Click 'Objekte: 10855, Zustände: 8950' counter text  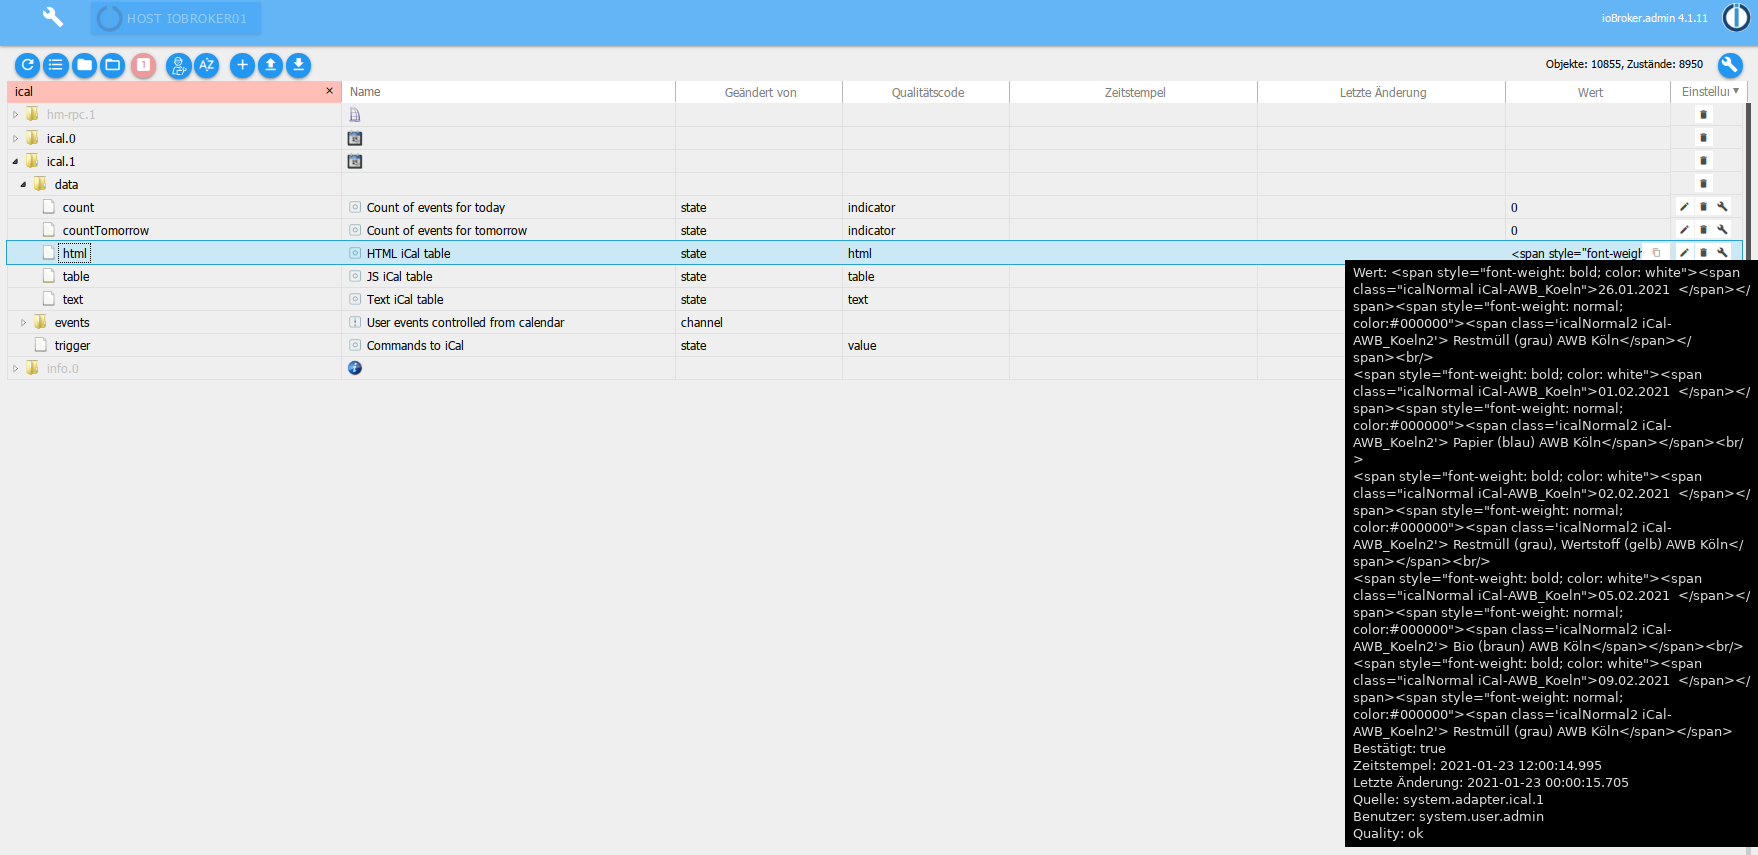(1624, 64)
